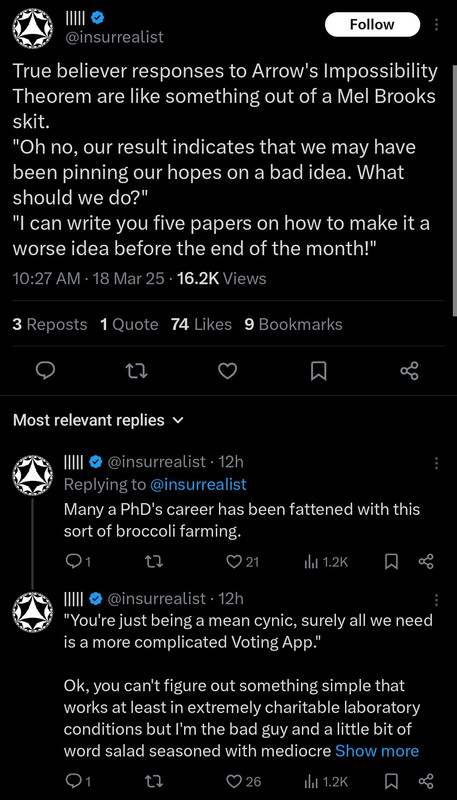
Task: Like the broccoli farming reply
Action: click(242, 562)
